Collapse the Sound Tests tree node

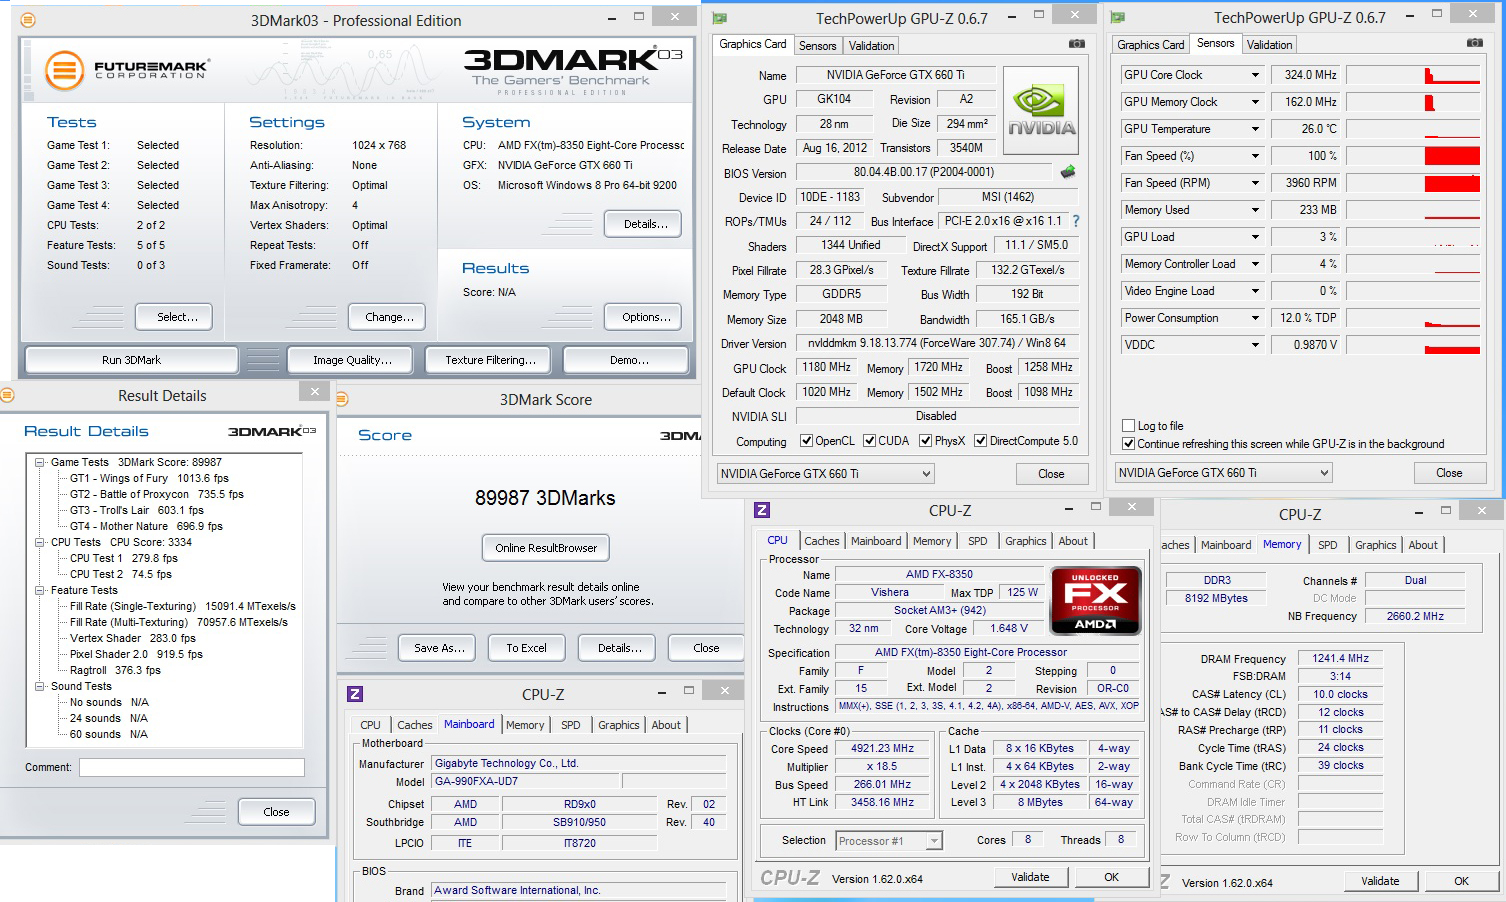point(40,686)
